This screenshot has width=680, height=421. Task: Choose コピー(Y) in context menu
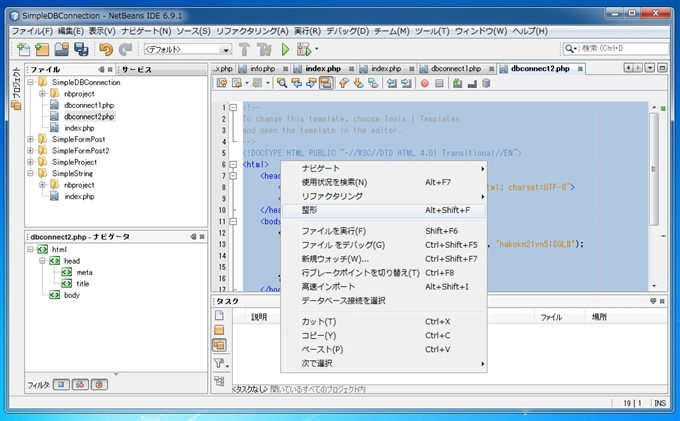click(x=384, y=336)
